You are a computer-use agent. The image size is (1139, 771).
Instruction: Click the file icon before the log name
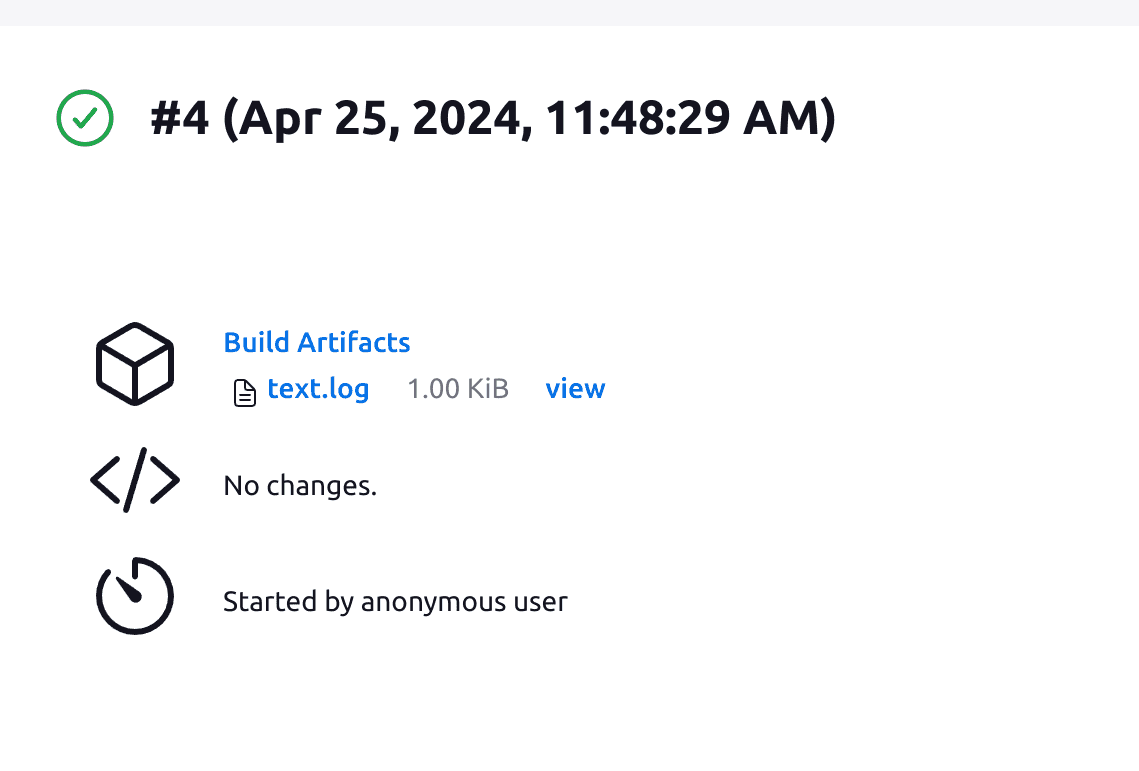coord(244,392)
